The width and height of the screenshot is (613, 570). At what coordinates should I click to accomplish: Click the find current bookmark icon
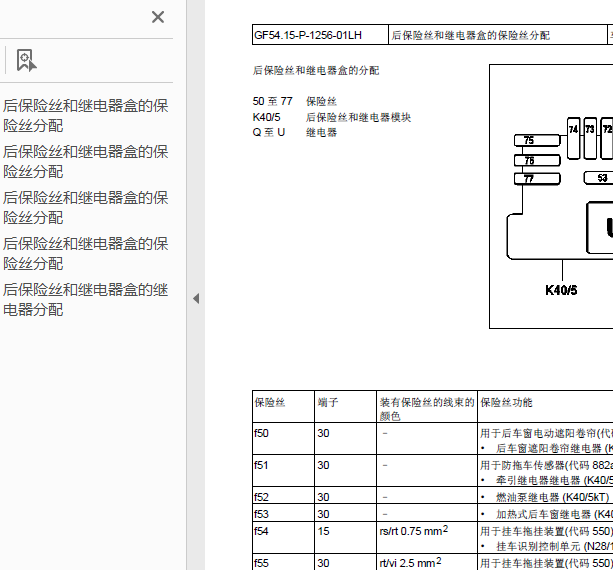pos(27,61)
